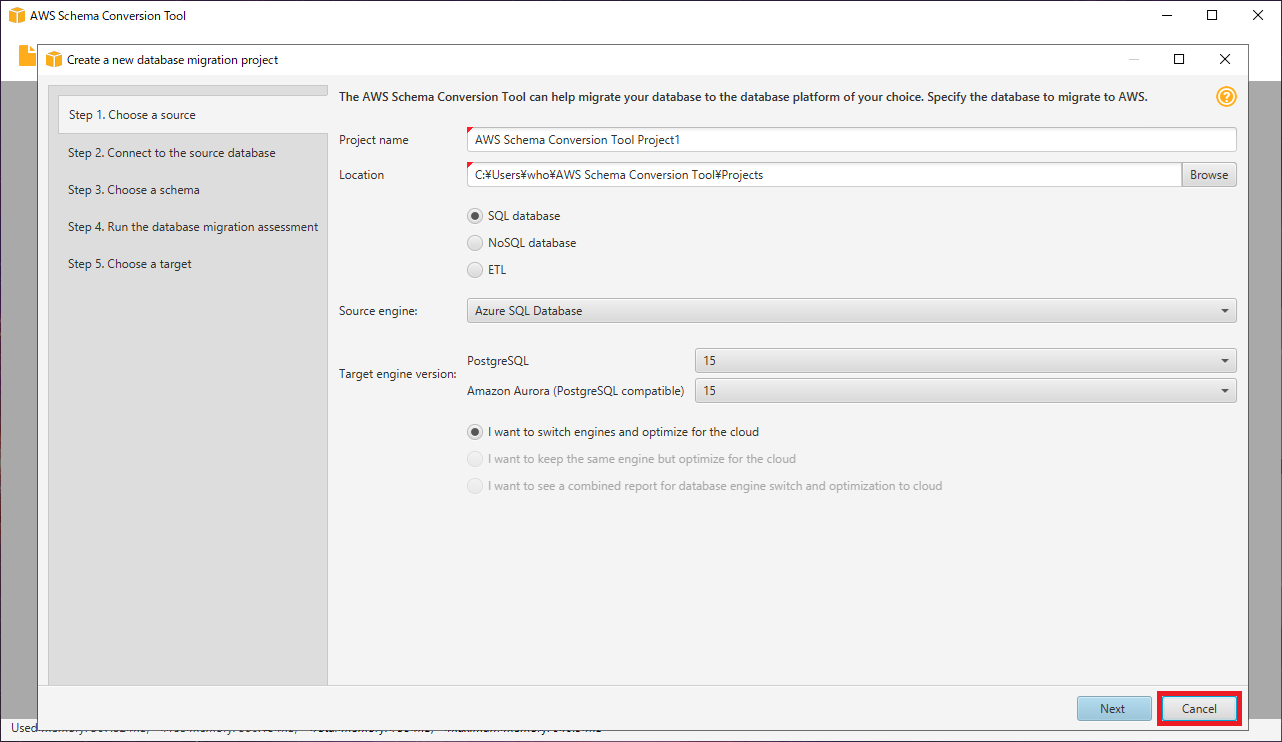Close the migration project dialog with X
Viewport: 1282px width, 742px height.
[x=1225, y=60]
